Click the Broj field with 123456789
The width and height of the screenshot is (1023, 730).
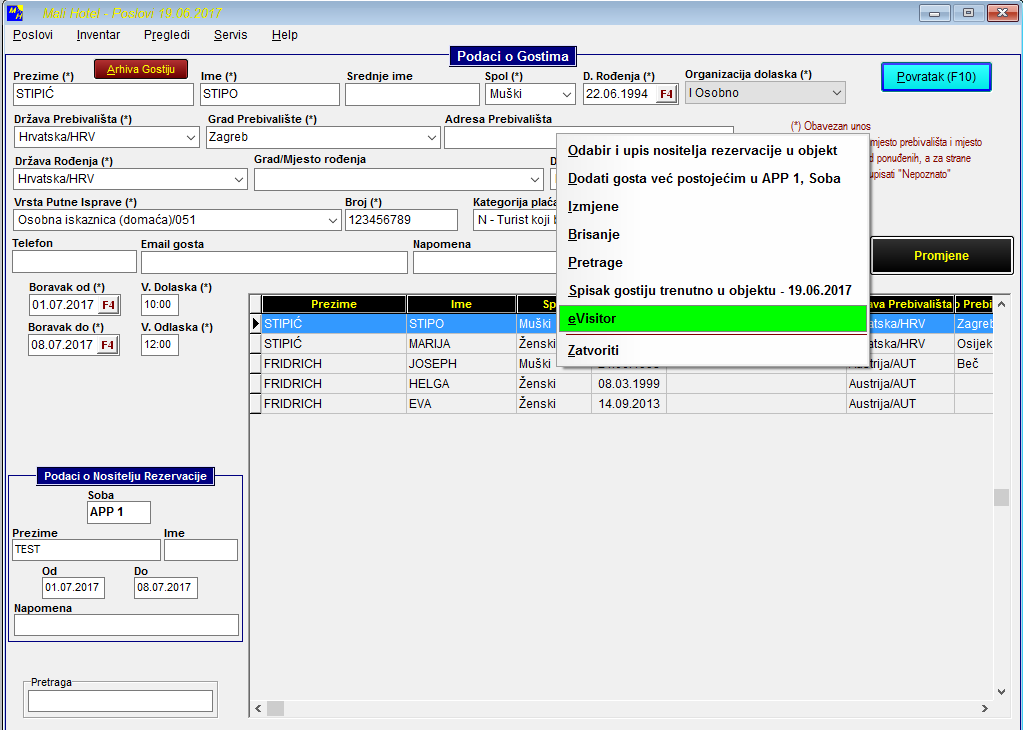(401, 220)
